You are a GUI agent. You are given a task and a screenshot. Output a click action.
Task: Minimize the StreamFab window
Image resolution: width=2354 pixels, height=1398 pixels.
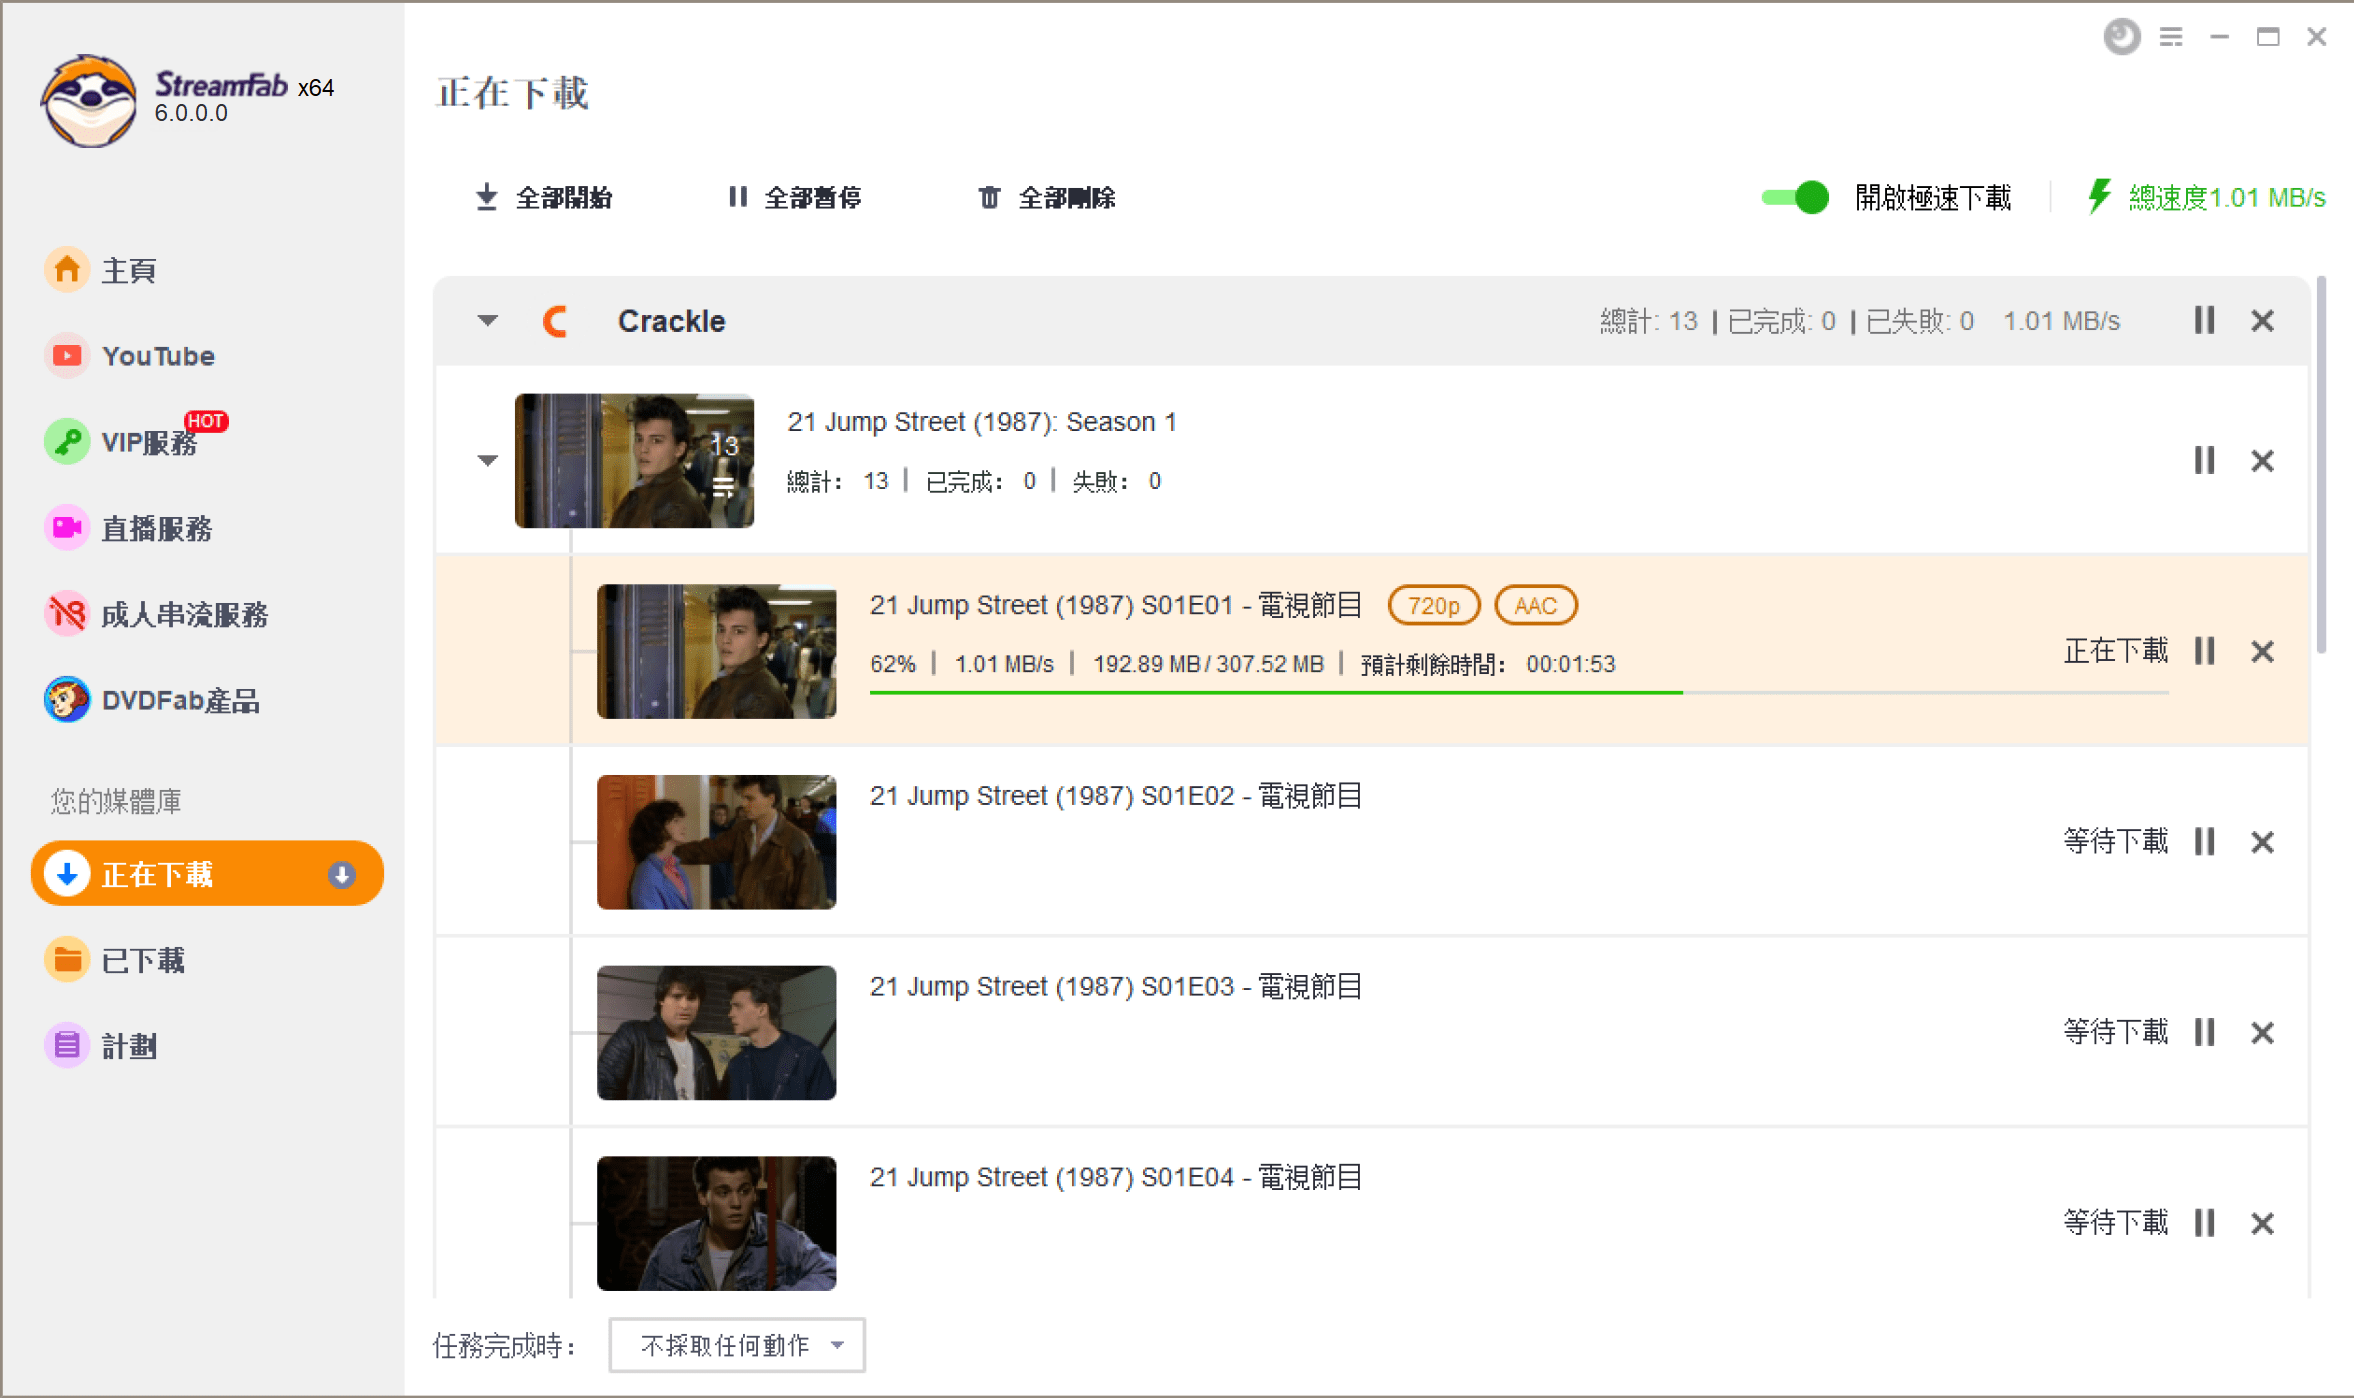tap(2220, 37)
